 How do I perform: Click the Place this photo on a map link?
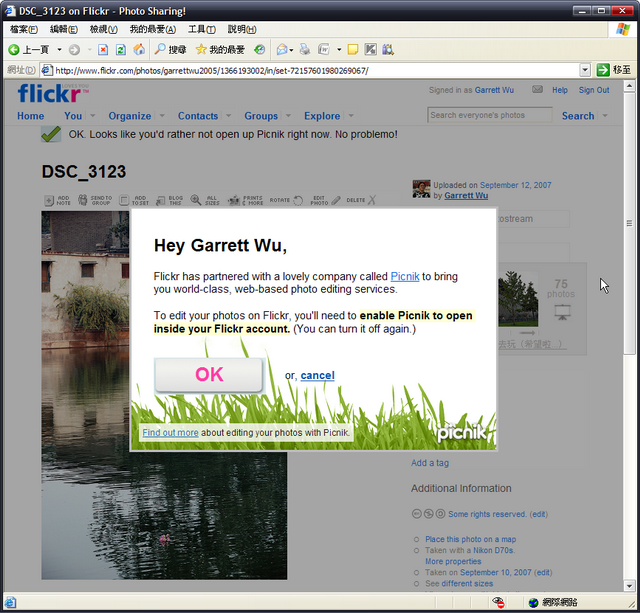470,539
